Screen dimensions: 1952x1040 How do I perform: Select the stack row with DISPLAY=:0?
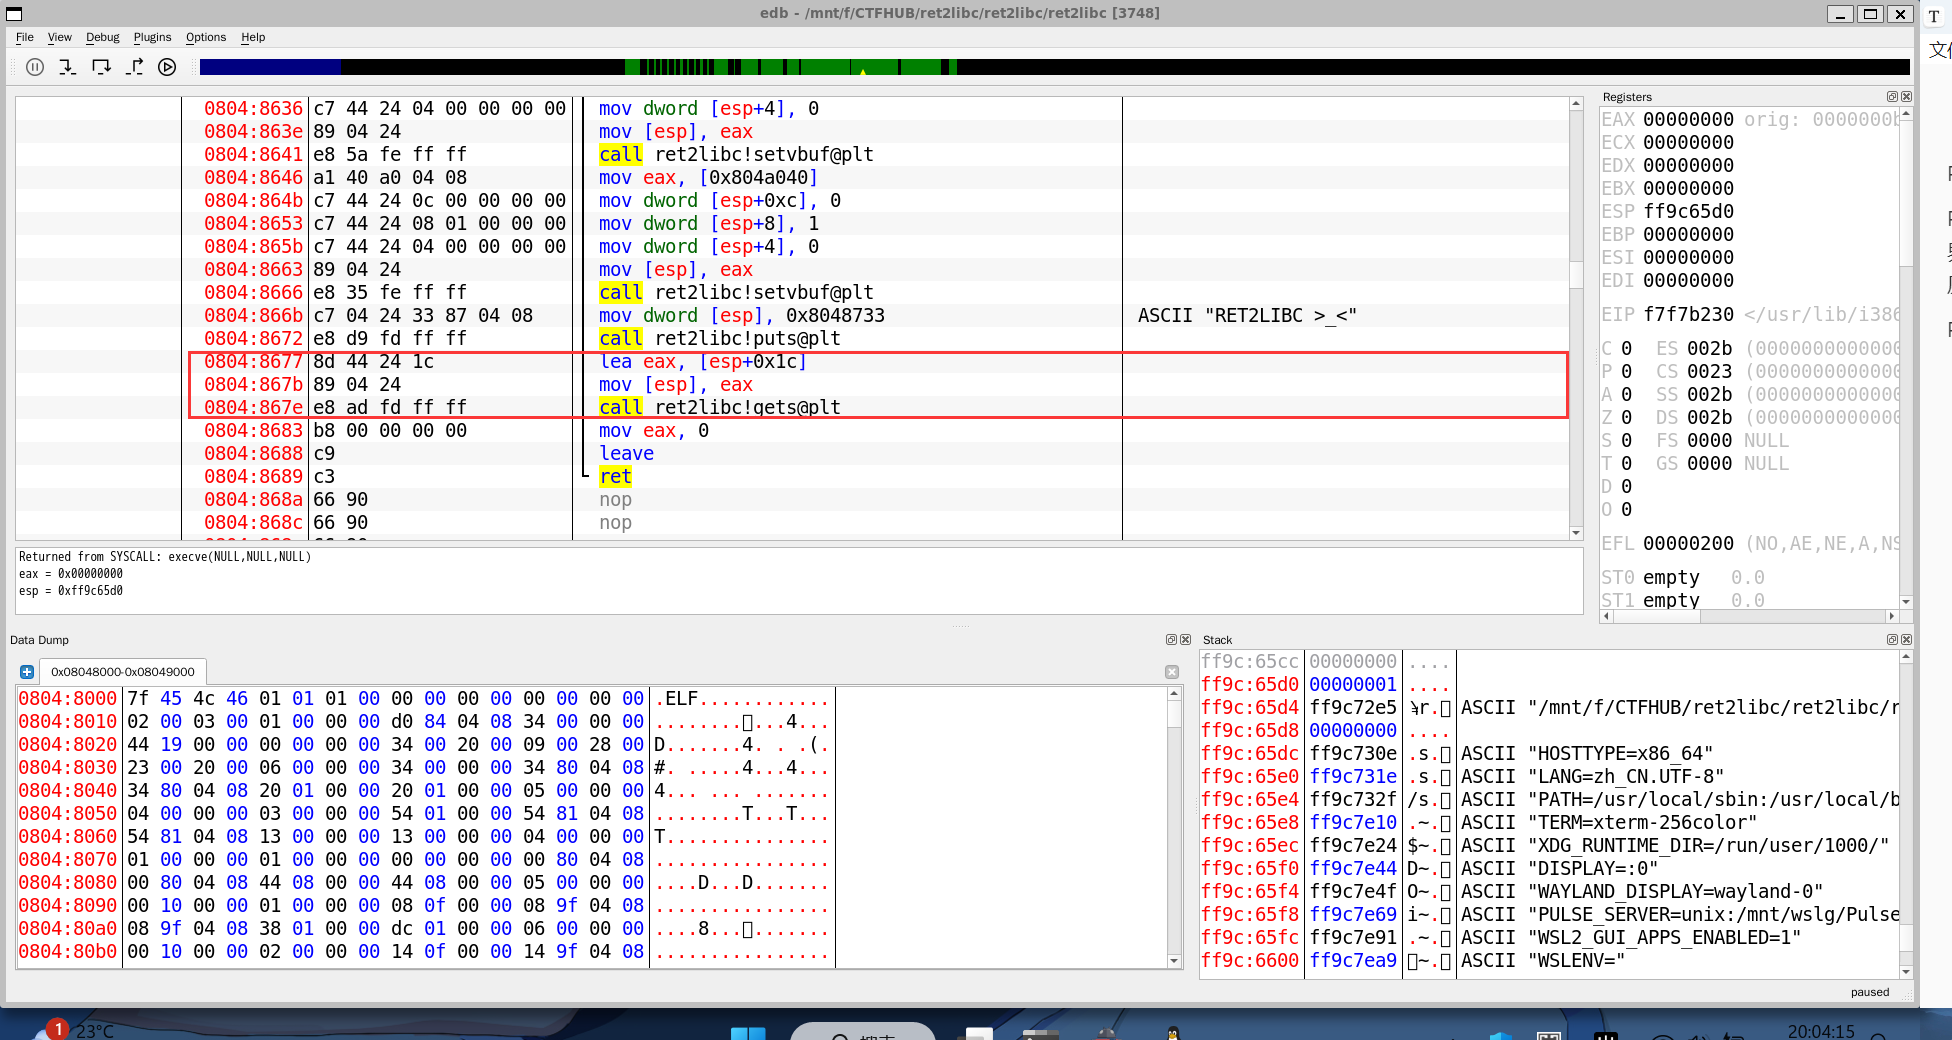pos(1550,868)
